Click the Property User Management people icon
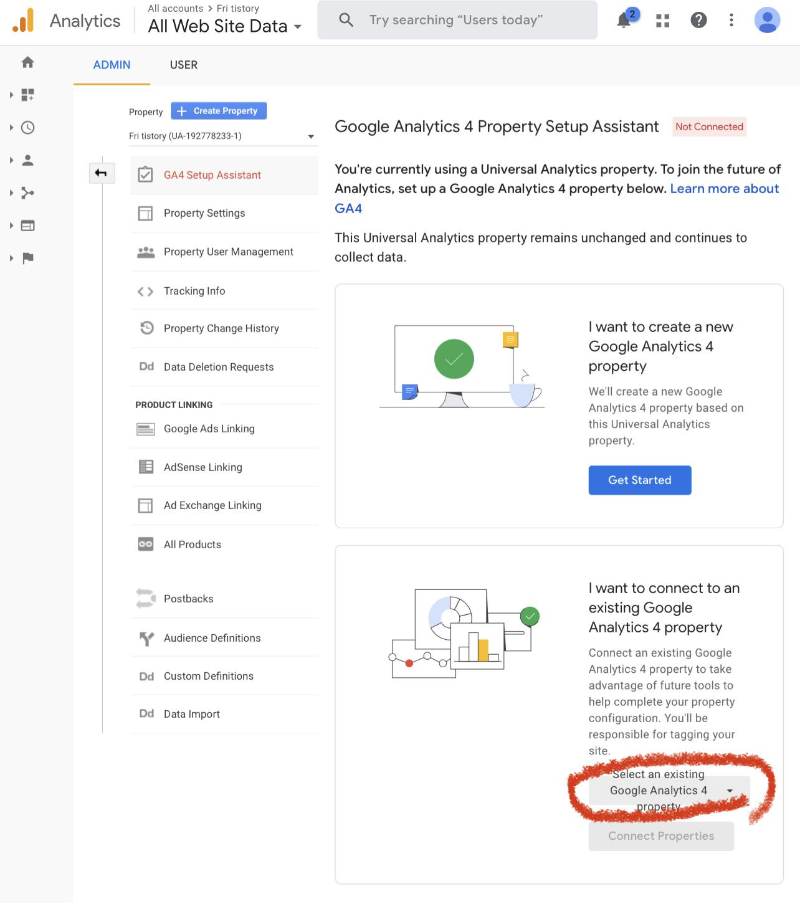This screenshot has height=903, width=800. (x=146, y=252)
